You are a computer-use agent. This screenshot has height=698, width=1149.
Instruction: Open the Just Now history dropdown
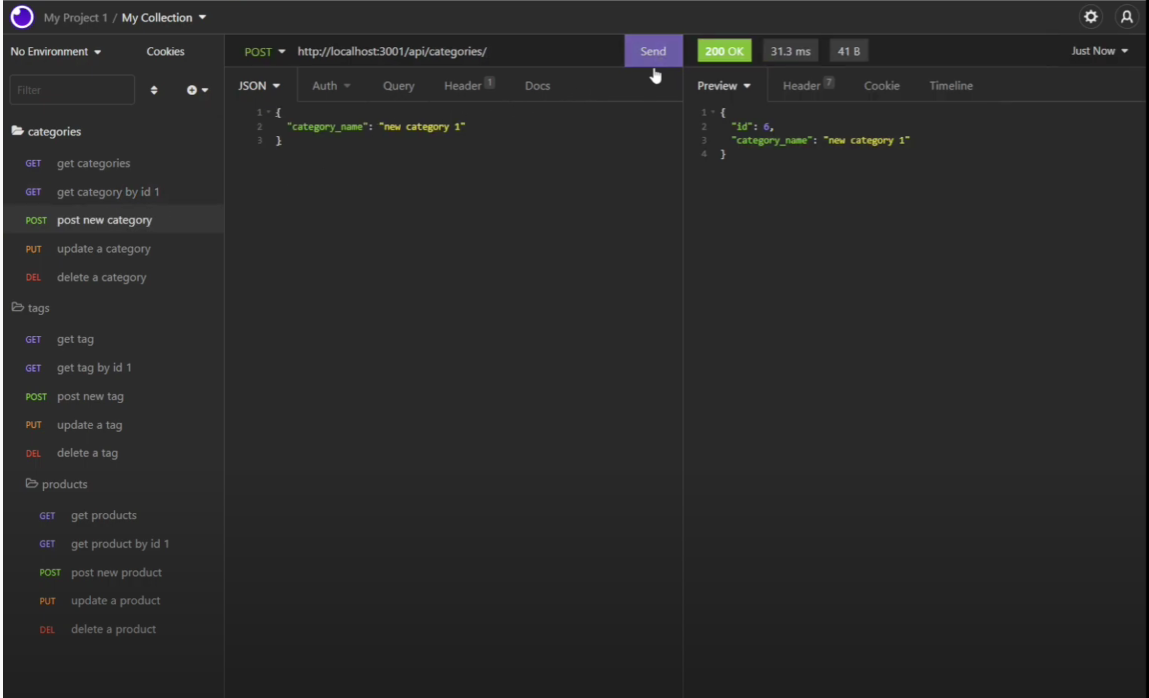[x=1099, y=51]
